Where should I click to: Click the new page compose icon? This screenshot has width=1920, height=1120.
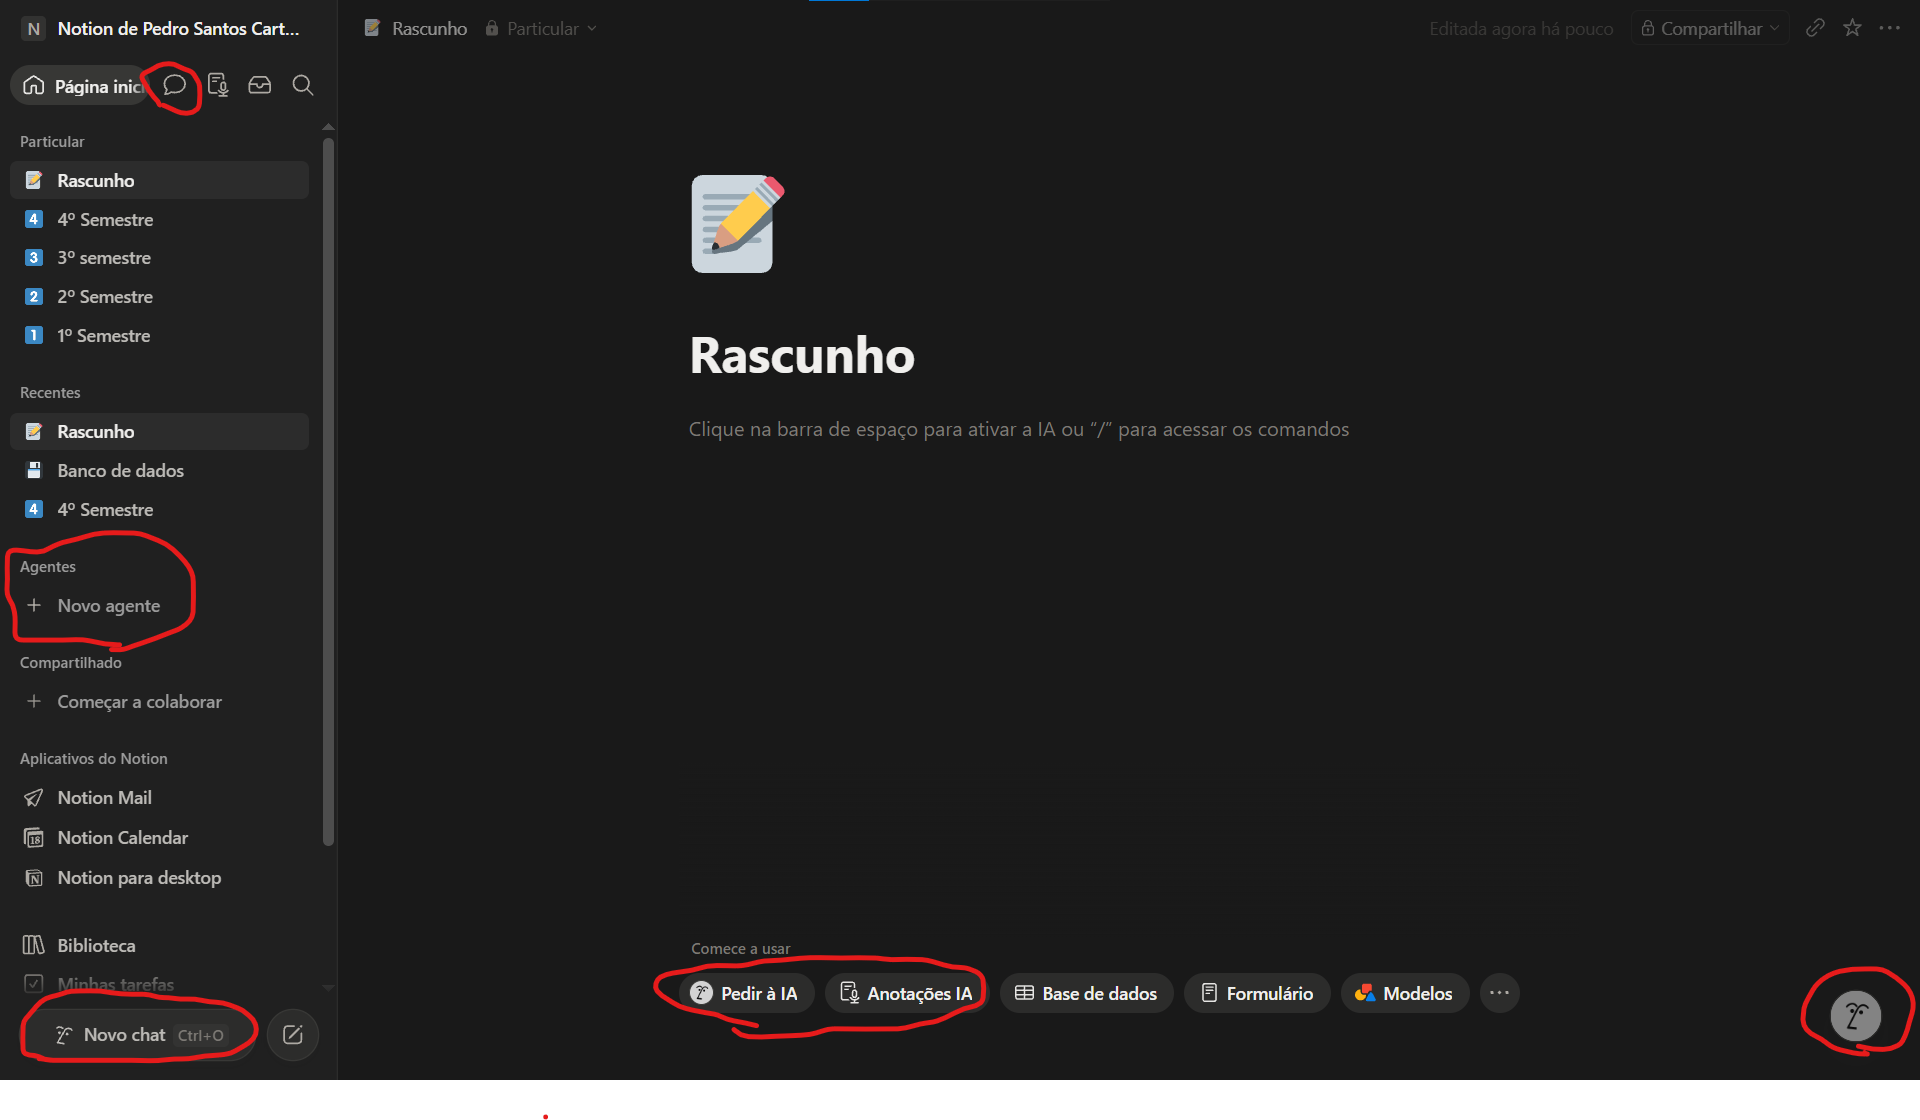pos(293,1035)
